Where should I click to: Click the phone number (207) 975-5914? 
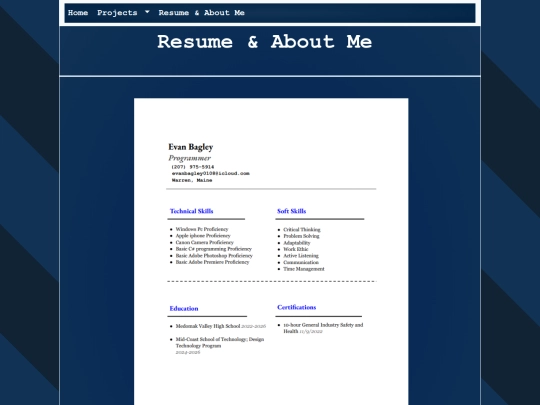pos(193,167)
